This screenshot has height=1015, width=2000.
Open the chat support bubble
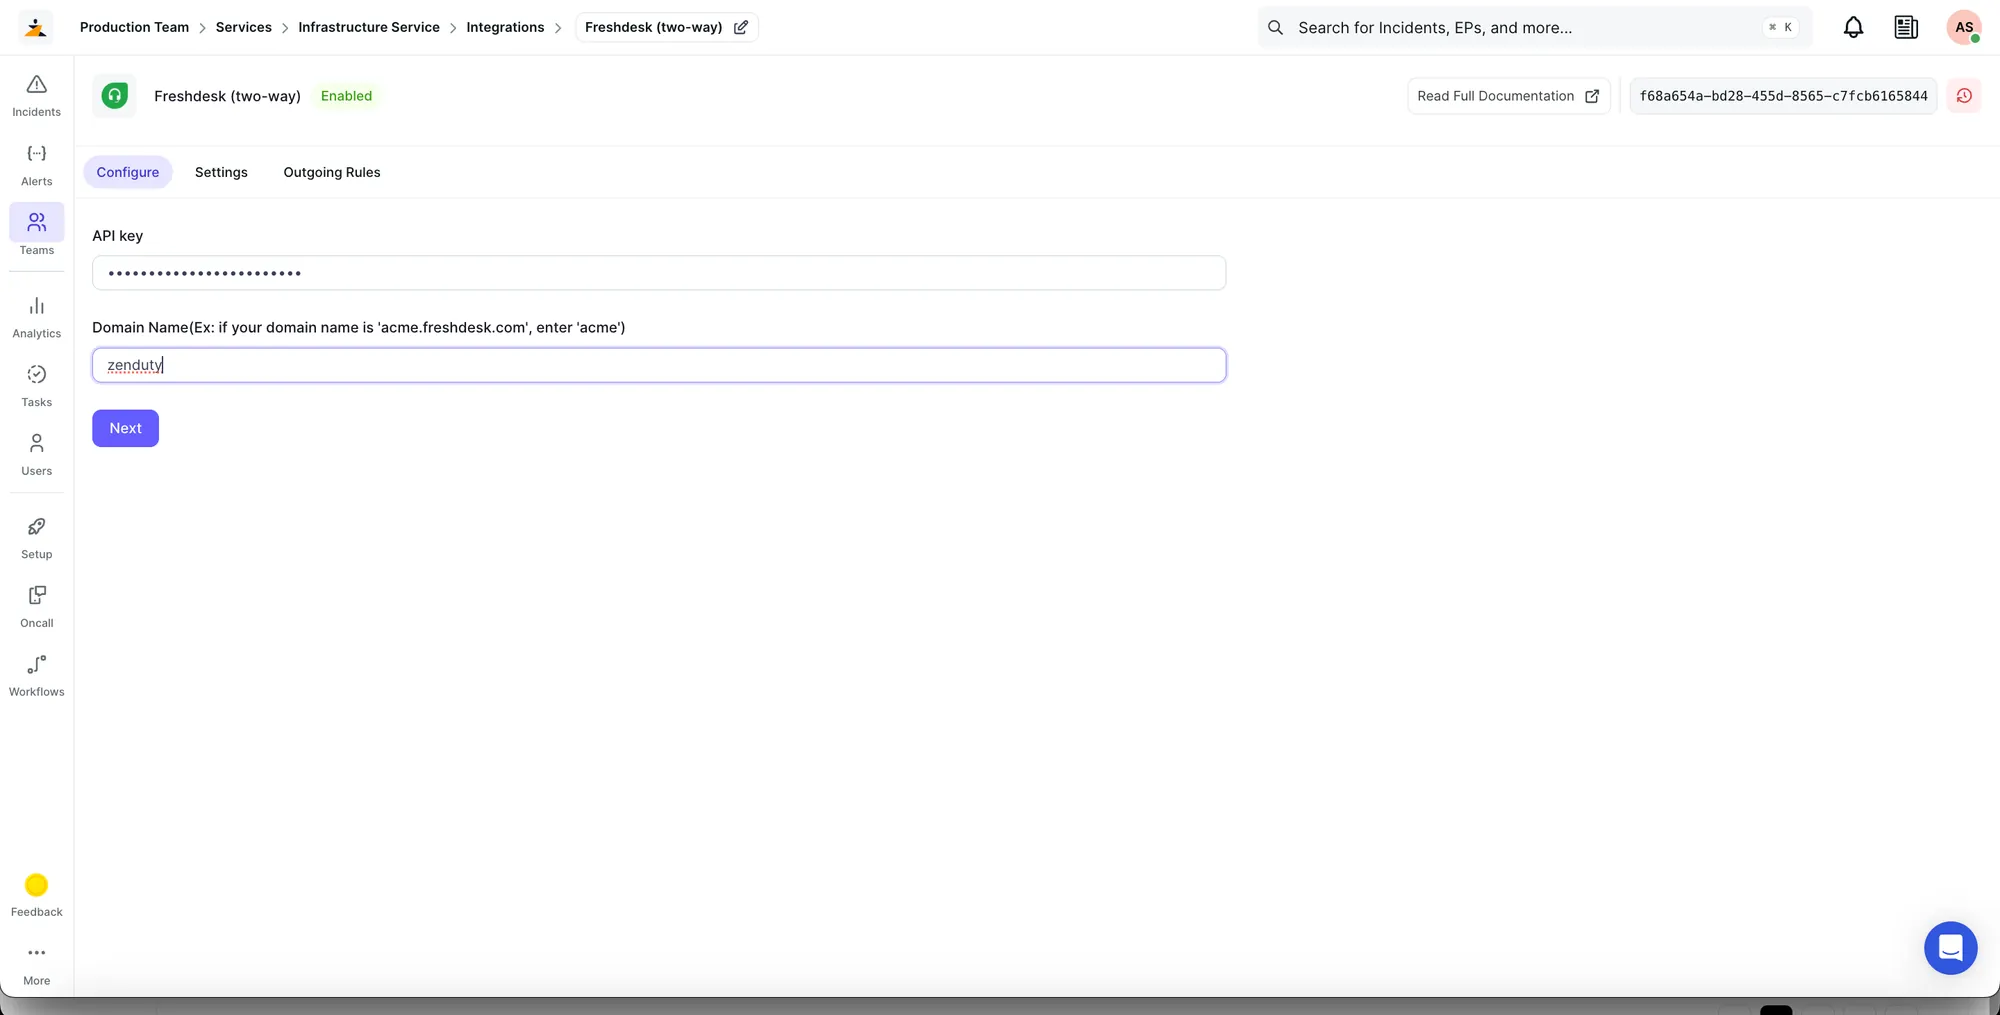[1950, 947]
